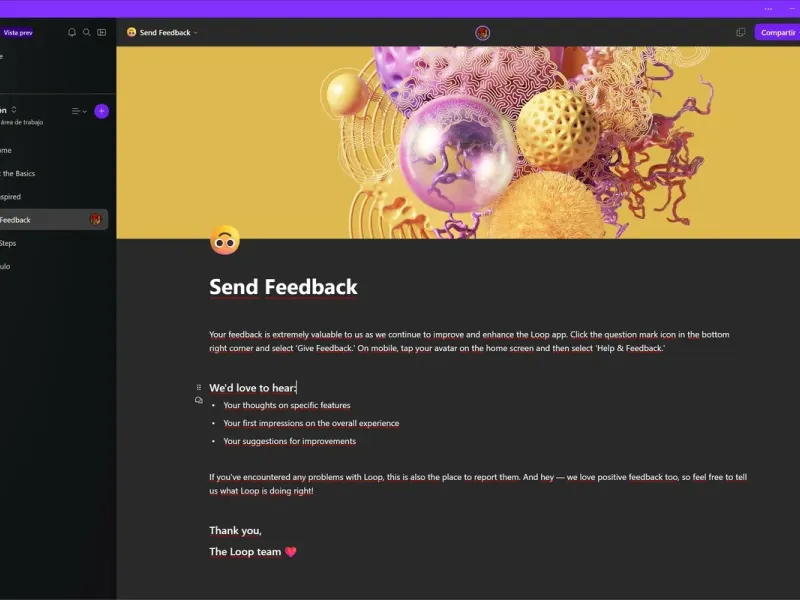
Task: Click the upside-down face page emoji icon
Action: [x=225, y=240]
